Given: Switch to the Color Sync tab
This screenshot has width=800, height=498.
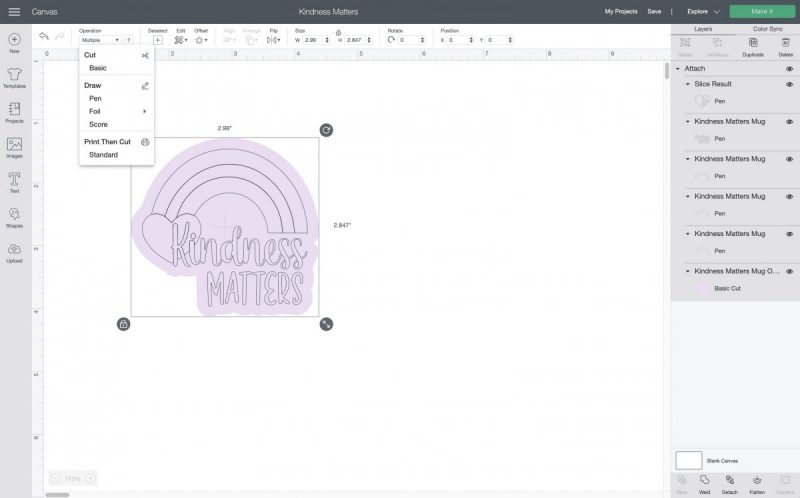Looking at the screenshot, I should coord(767,29).
